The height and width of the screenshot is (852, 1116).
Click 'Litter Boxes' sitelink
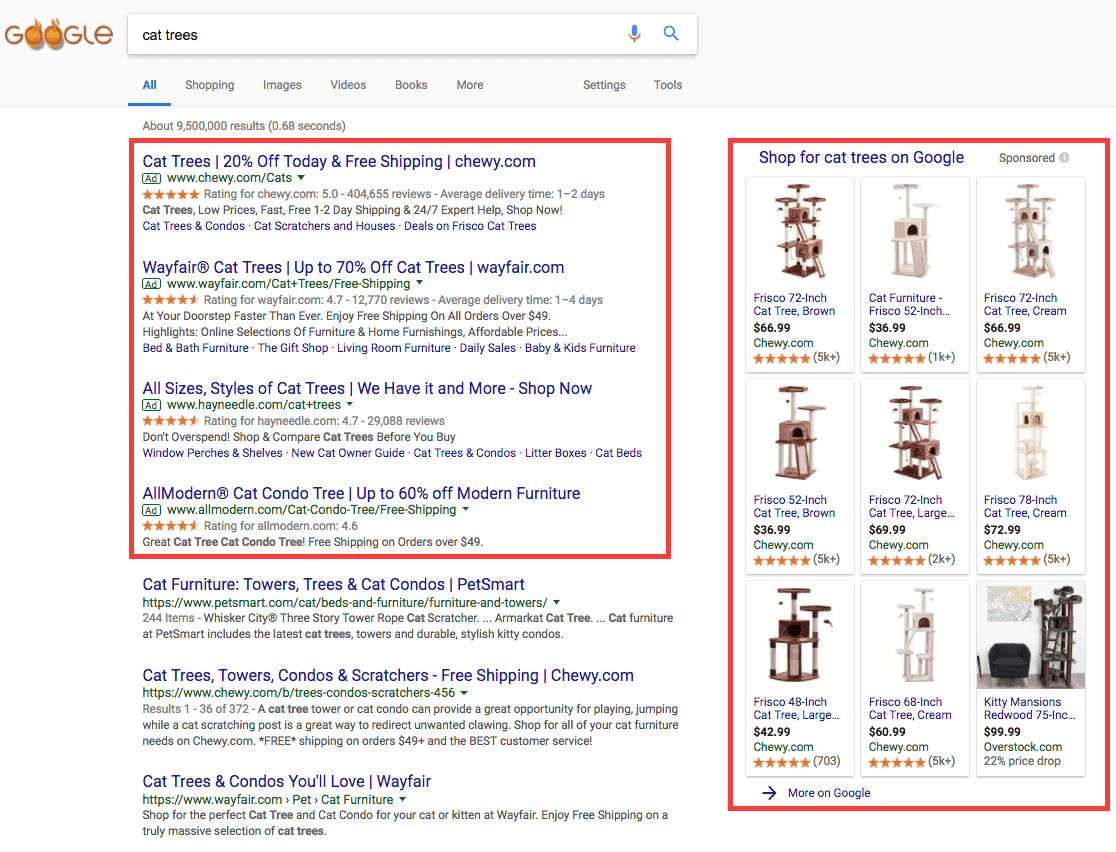pos(556,453)
